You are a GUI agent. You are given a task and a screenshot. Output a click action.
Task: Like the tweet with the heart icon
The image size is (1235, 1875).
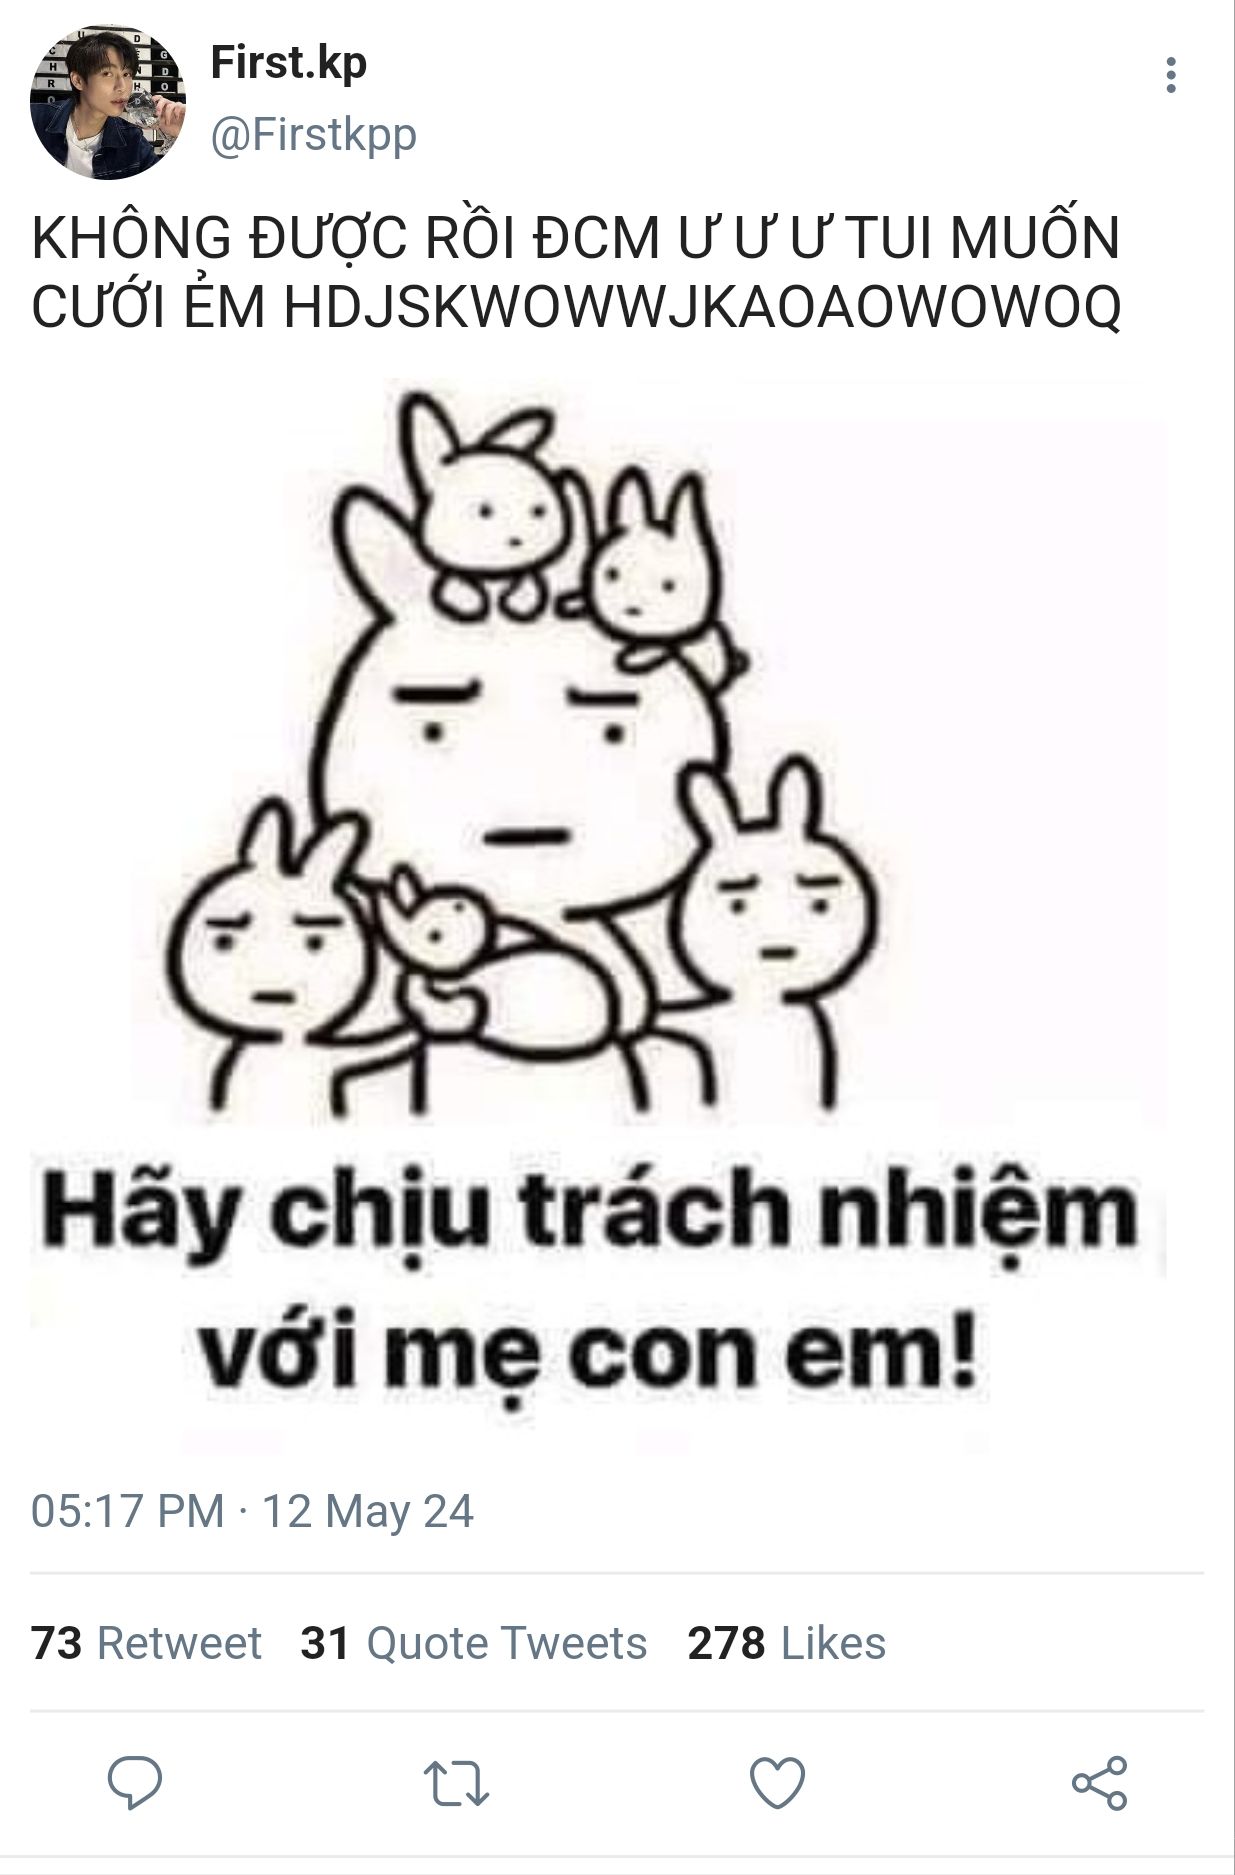[x=777, y=1783]
